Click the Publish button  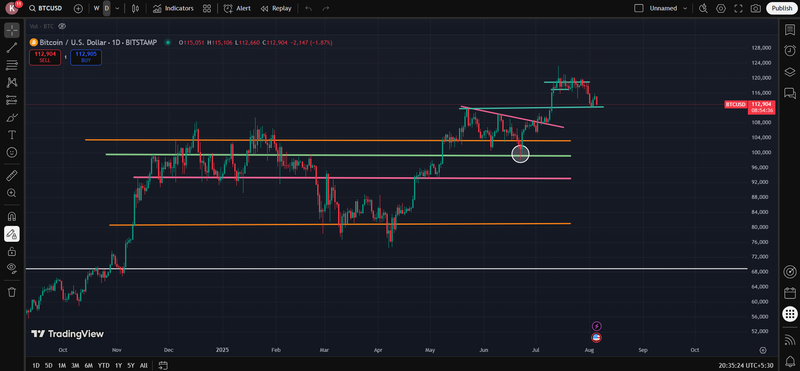[782, 8]
